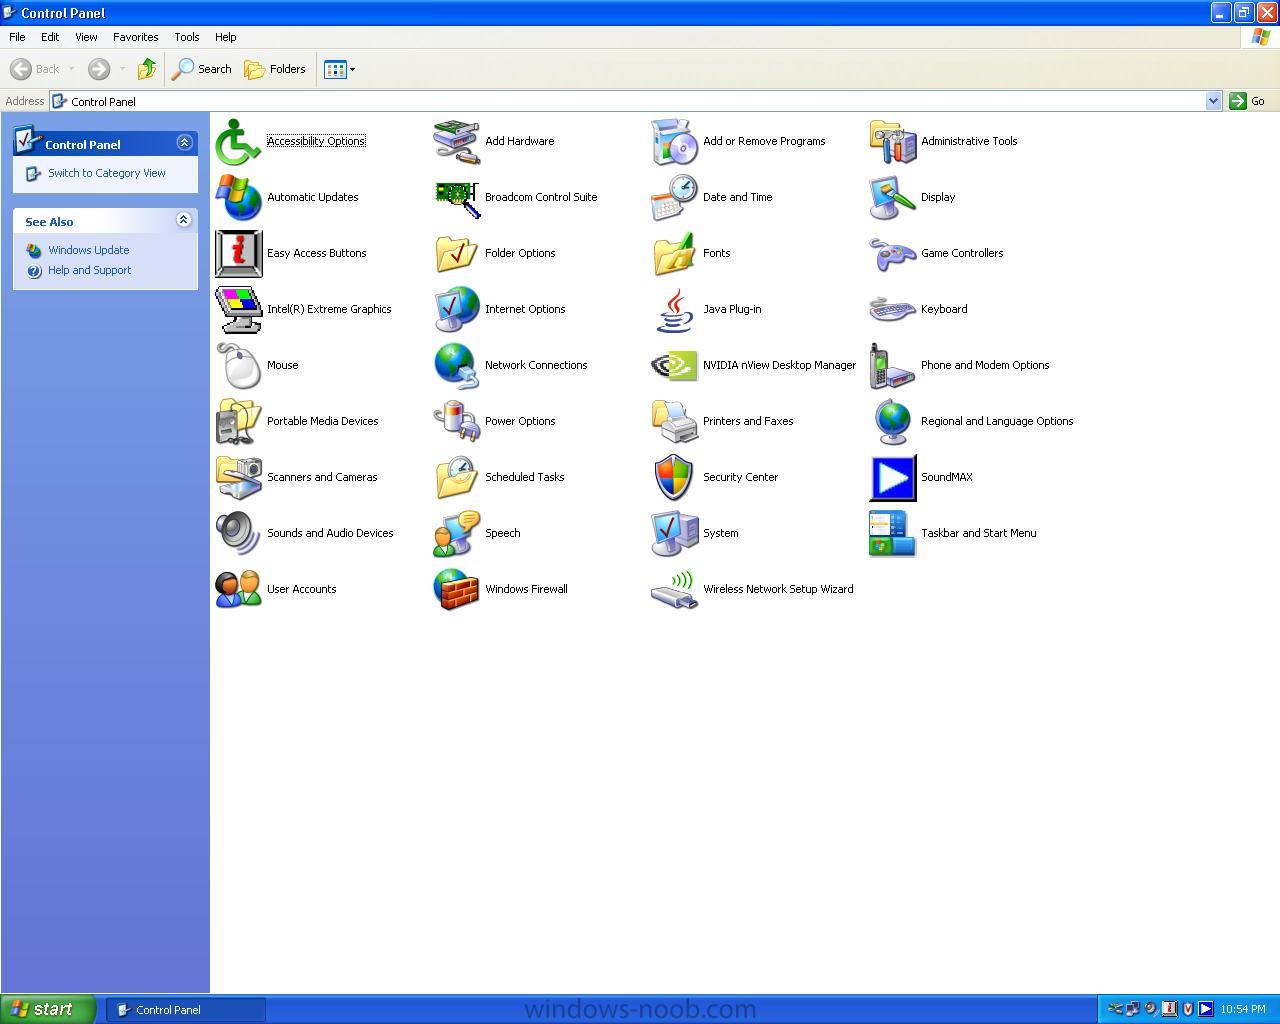Click the Keyboard applet icon
Viewport: 1280px width, 1024px height.
(x=892, y=309)
